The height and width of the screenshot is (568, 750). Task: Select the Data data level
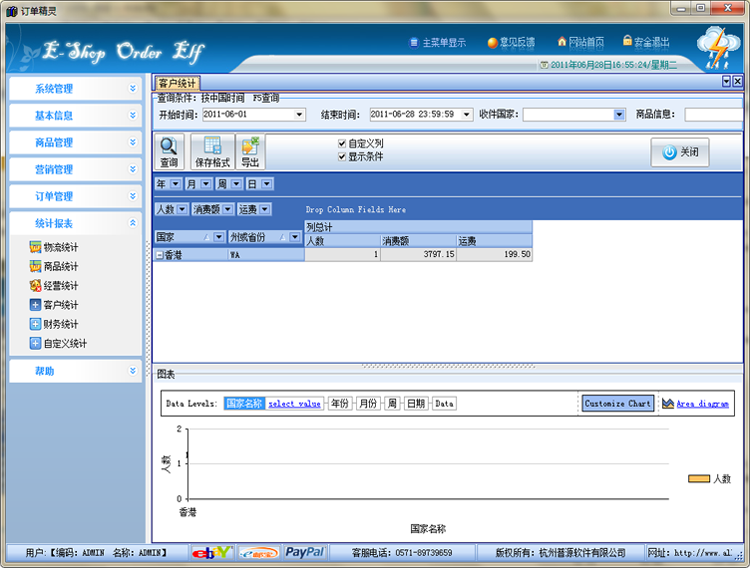(x=444, y=403)
